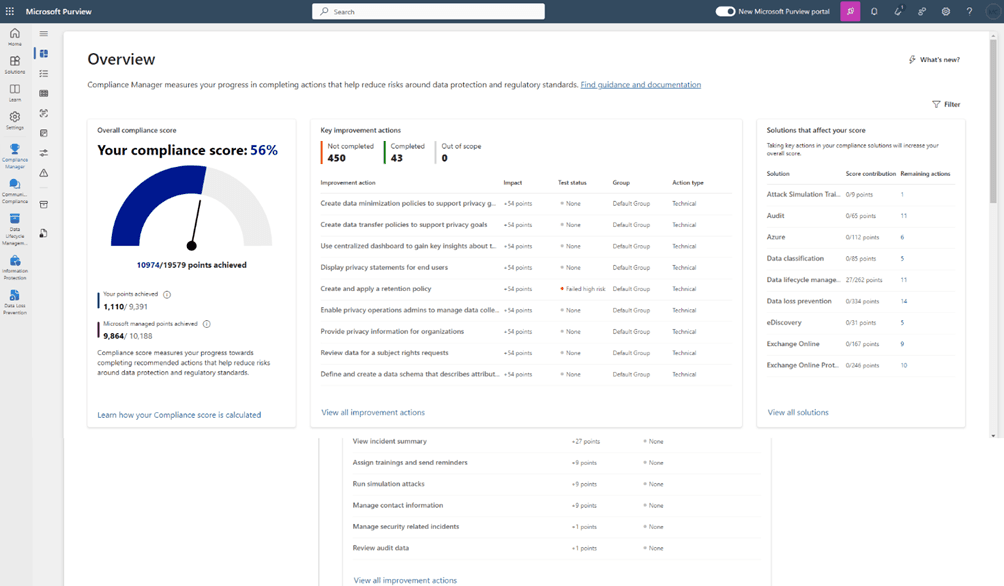Open notifications bell icon

pyautogui.click(x=874, y=12)
